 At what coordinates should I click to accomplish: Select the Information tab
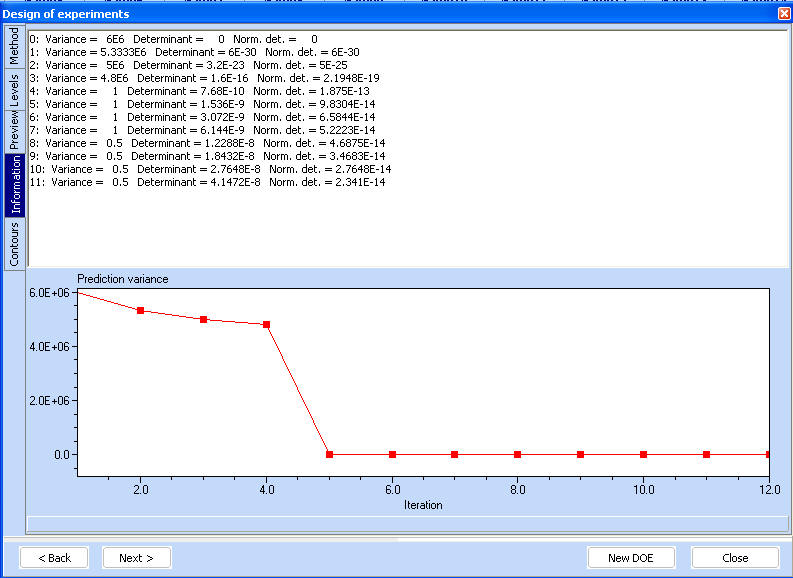14,185
